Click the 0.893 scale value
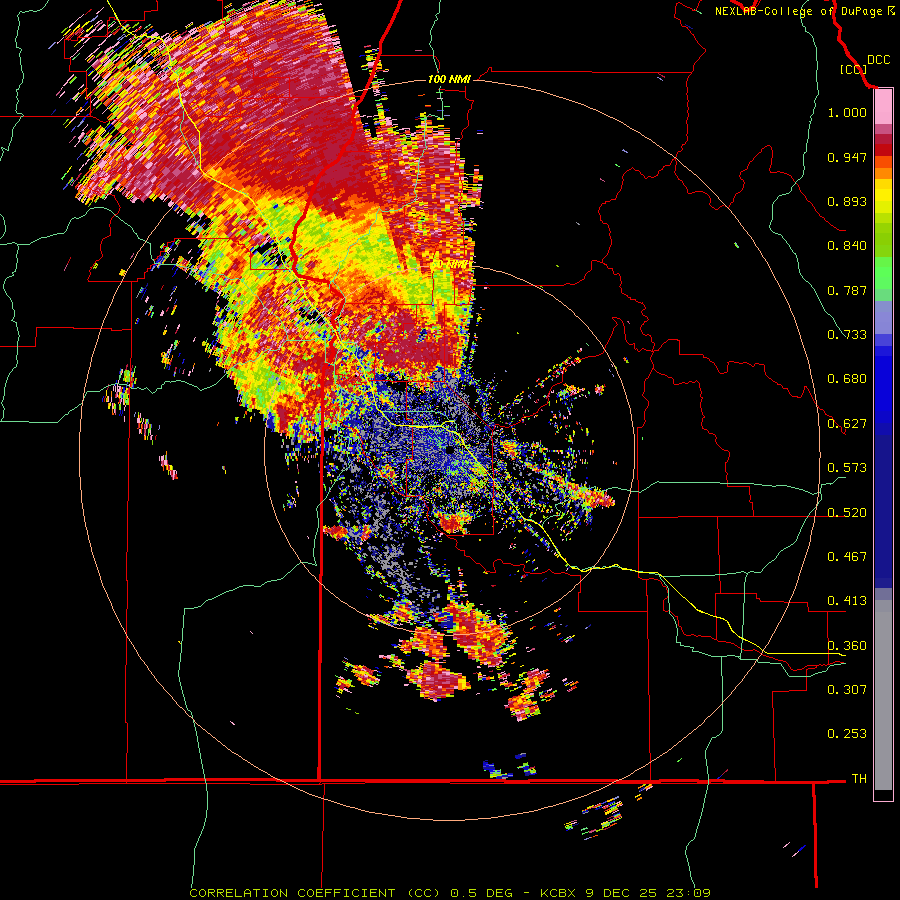Viewport: 900px width, 900px height. (847, 201)
